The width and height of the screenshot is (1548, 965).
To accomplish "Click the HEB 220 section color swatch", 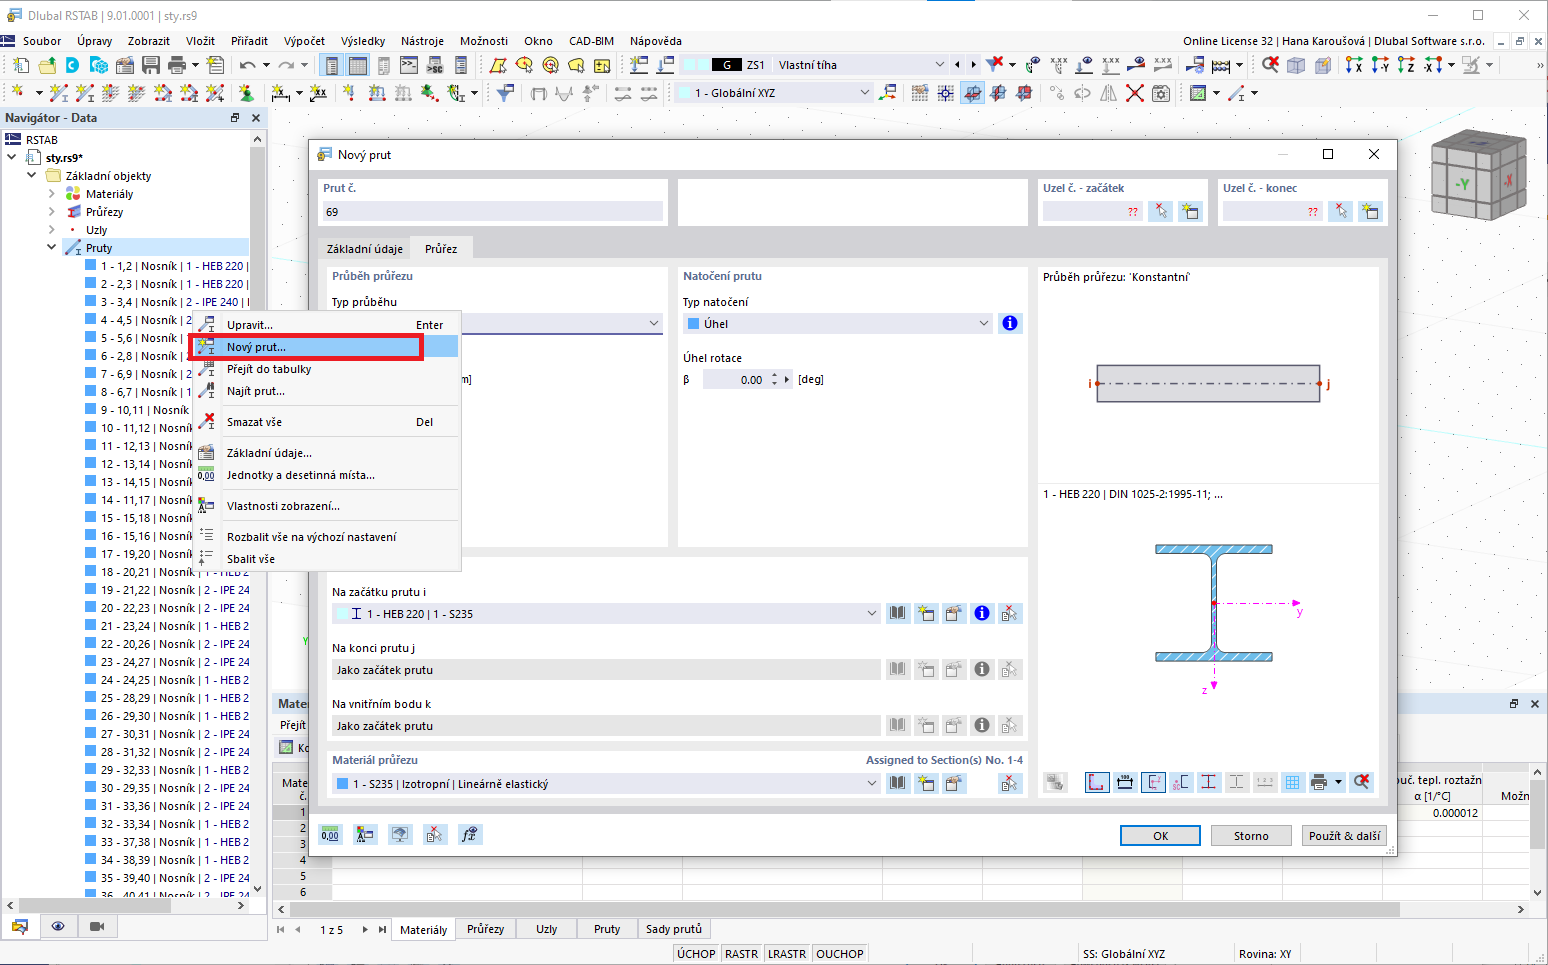I will click(343, 614).
